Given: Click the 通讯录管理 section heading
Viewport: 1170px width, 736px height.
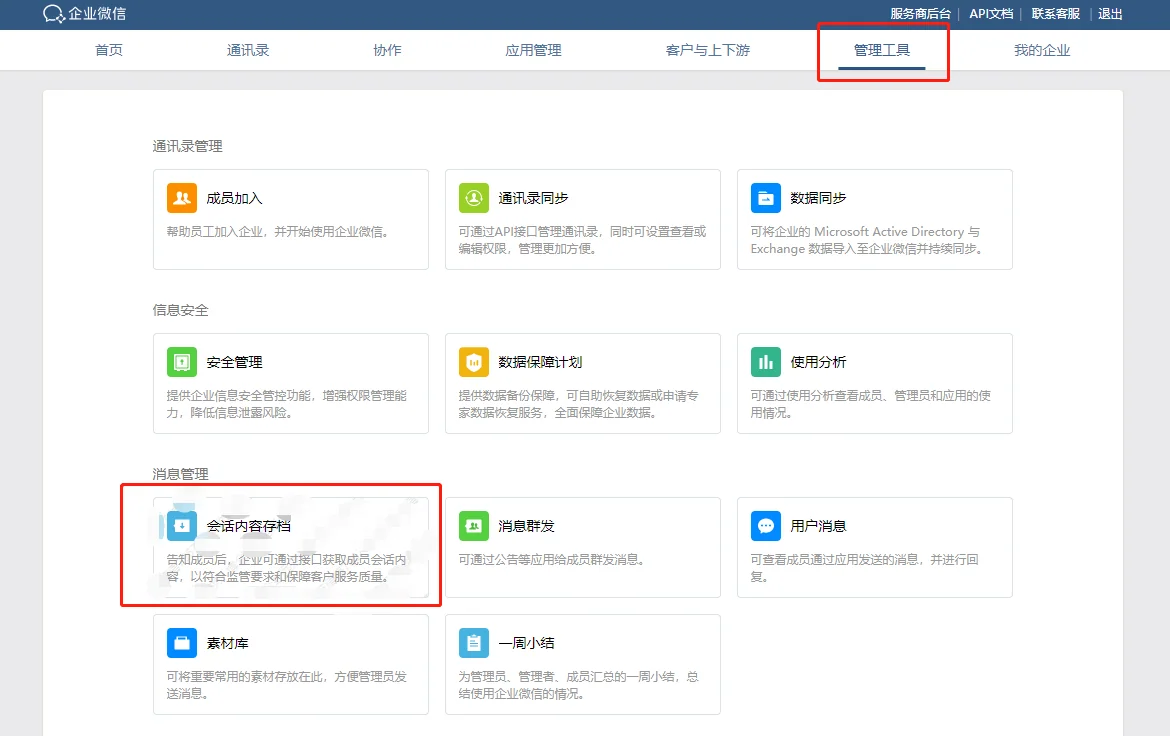Looking at the screenshot, I should coord(187,146).
